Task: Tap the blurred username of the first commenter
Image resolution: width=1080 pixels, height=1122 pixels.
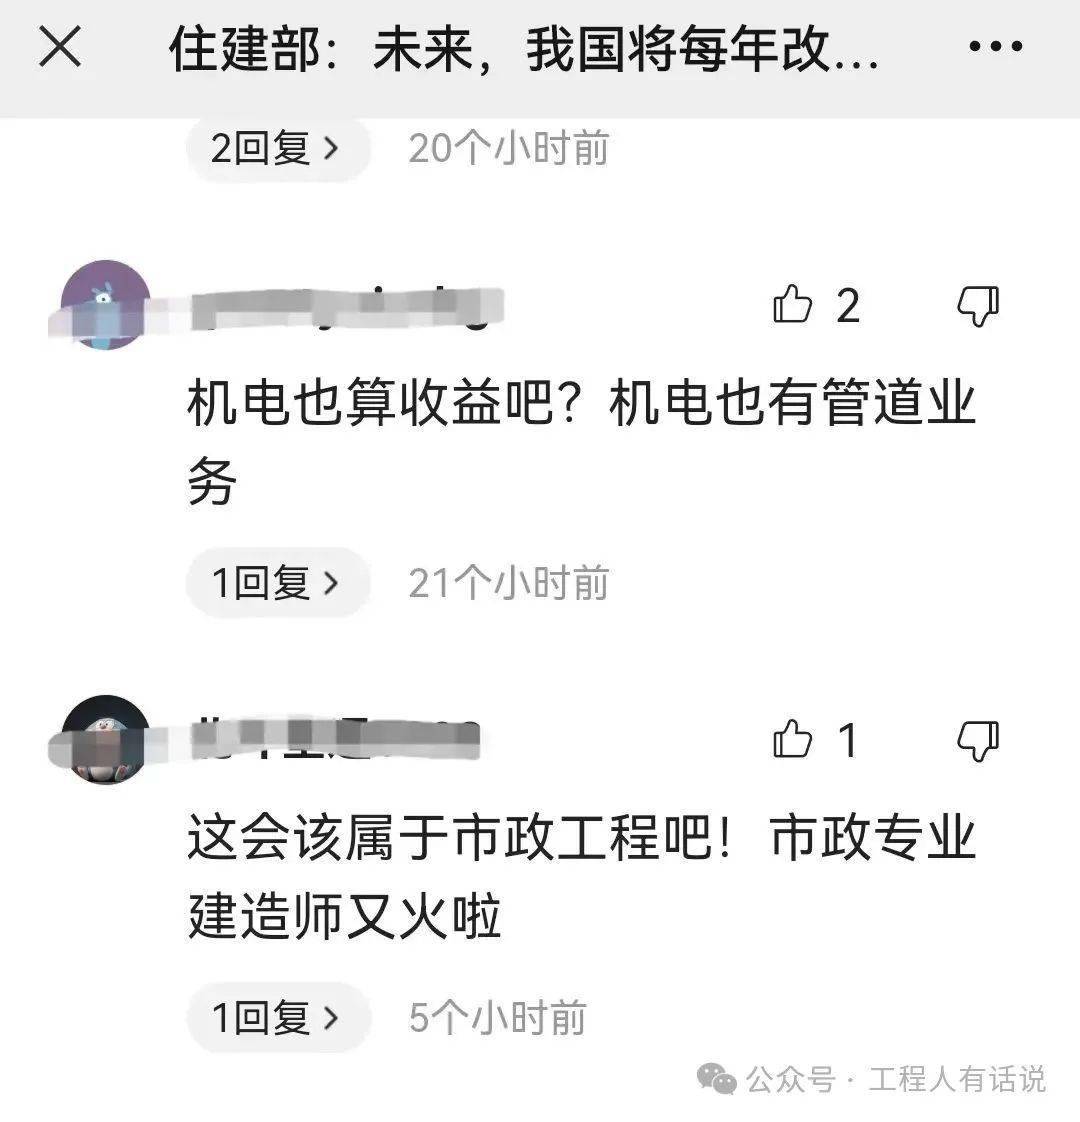Action: click(x=347, y=308)
